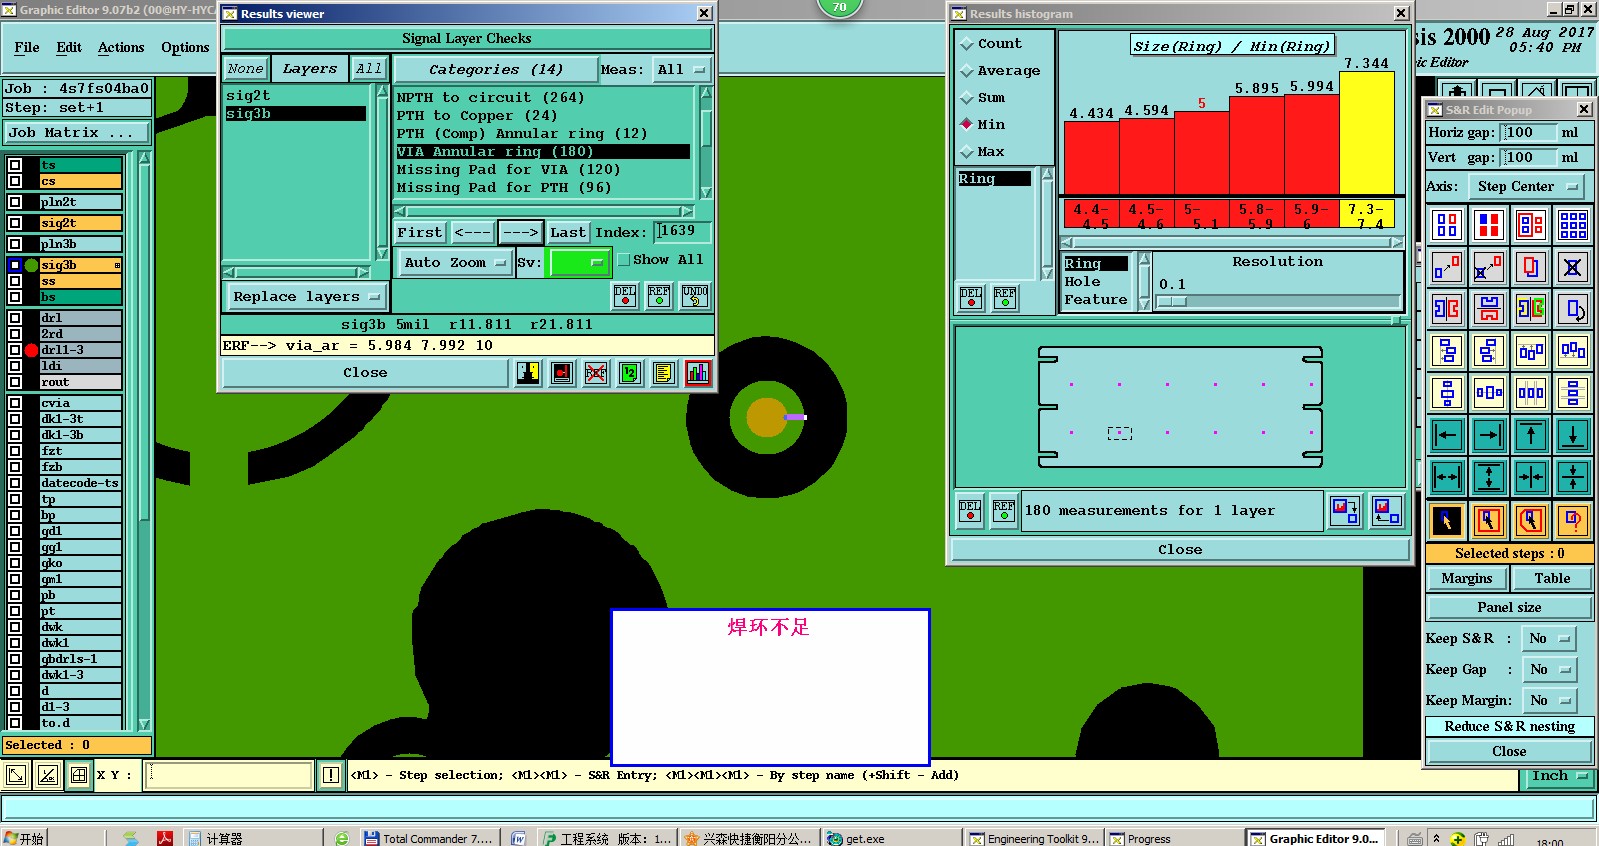
Task: Select the Layers tab in Results viewer
Action: 309,69
